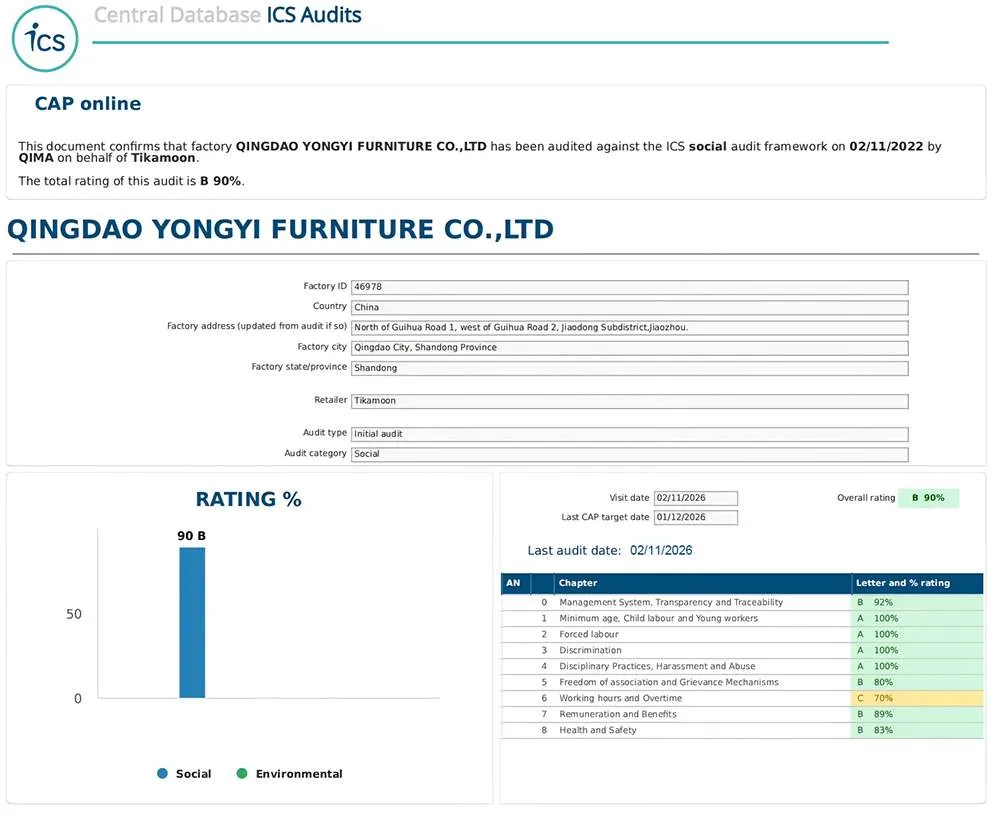Click the CAP online heading
The width and height of the screenshot is (1000, 821).
[x=88, y=104]
